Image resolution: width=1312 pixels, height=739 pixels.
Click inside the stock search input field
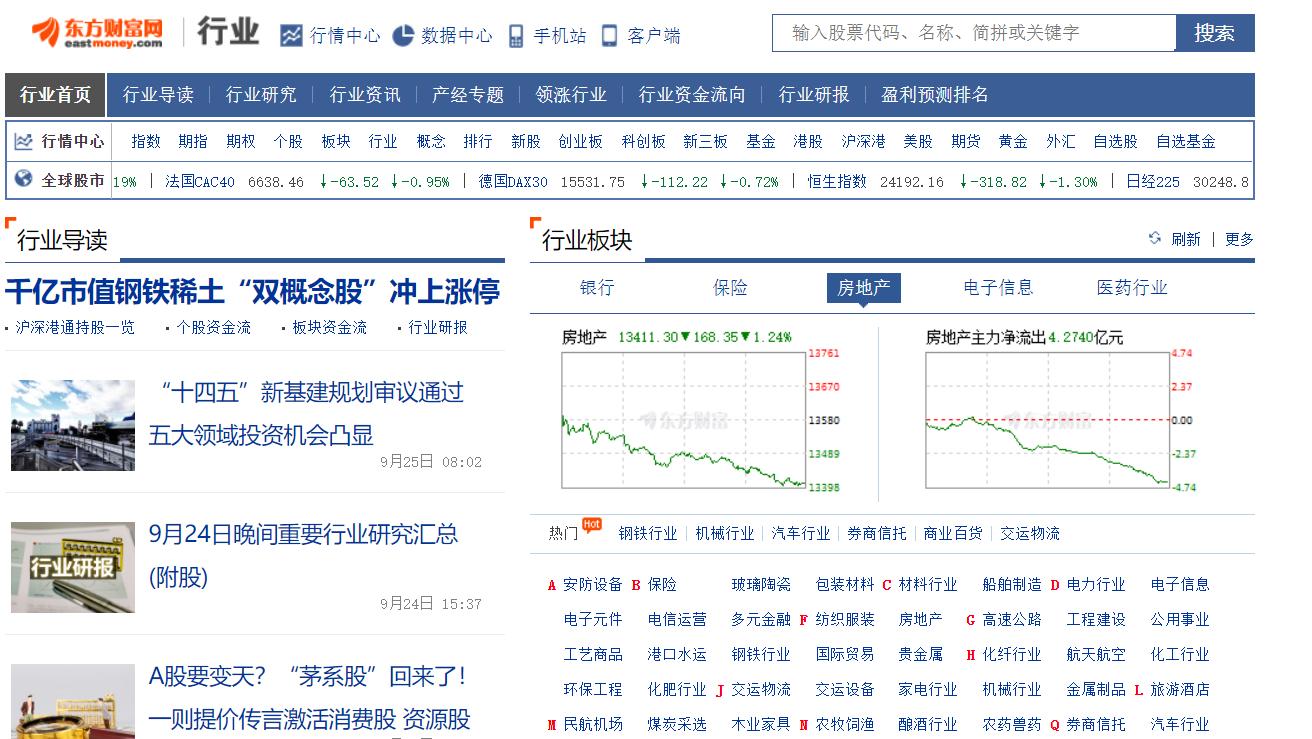coord(970,32)
